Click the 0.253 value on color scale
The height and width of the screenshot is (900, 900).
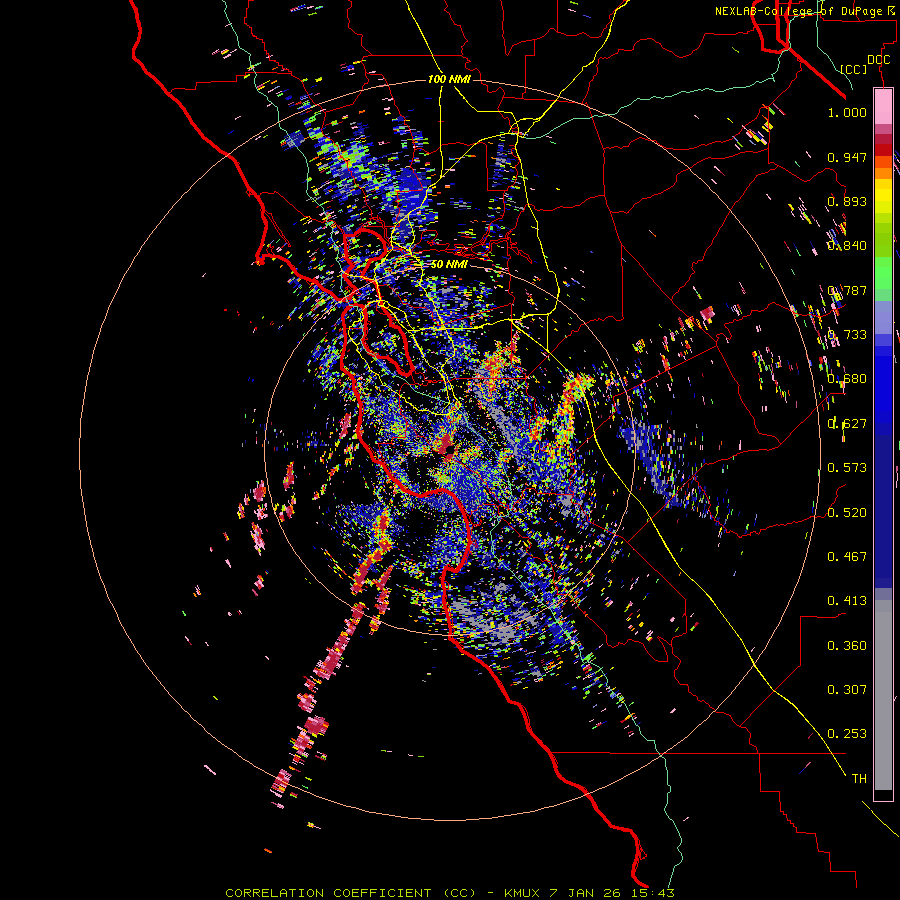coord(847,734)
